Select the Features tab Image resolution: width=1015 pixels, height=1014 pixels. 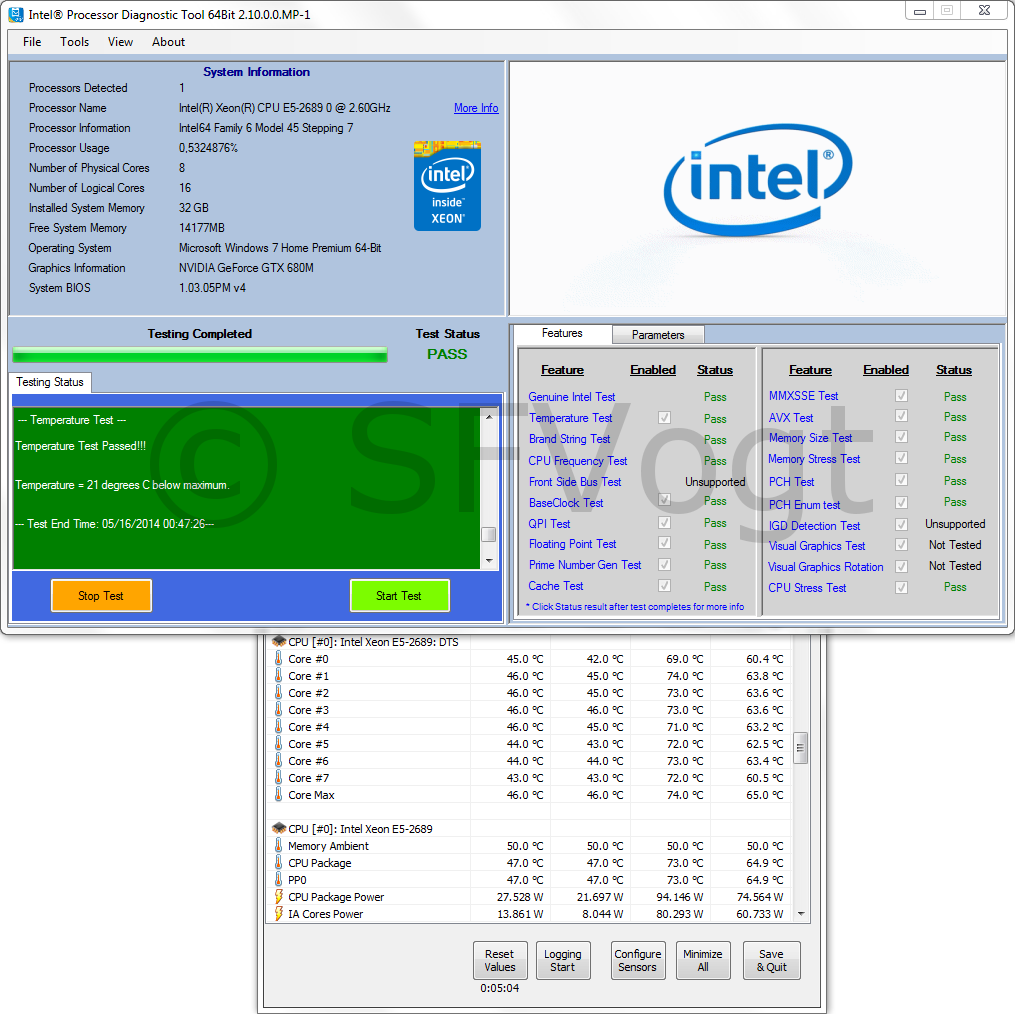[x=562, y=333]
